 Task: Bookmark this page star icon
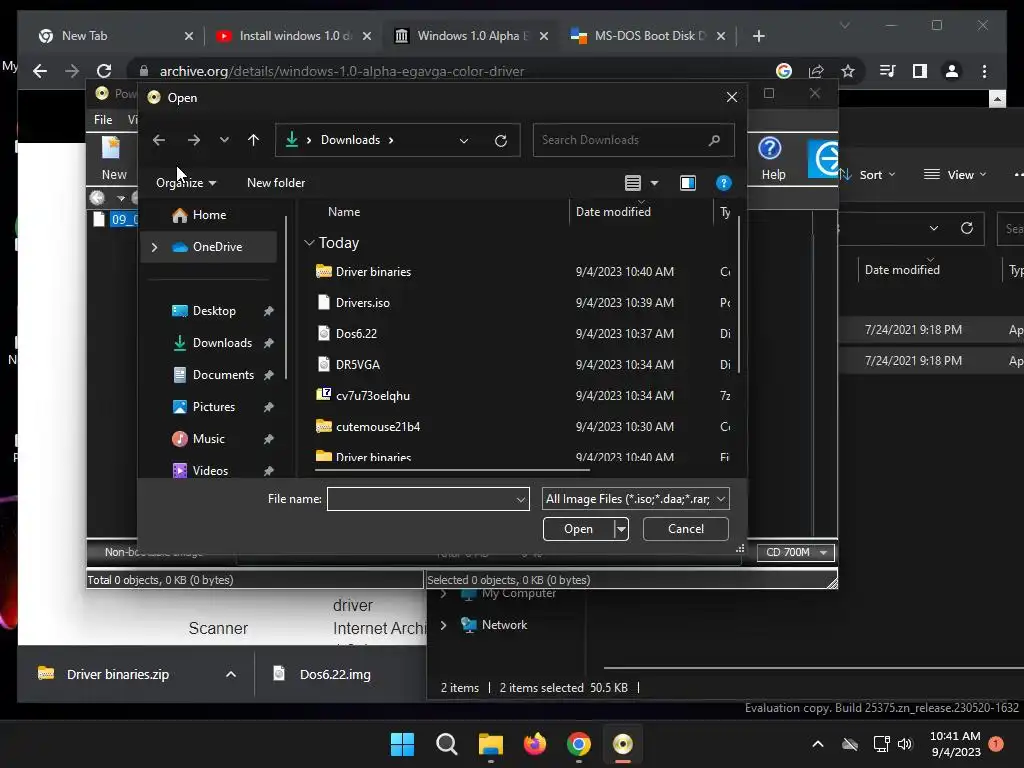point(848,71)
